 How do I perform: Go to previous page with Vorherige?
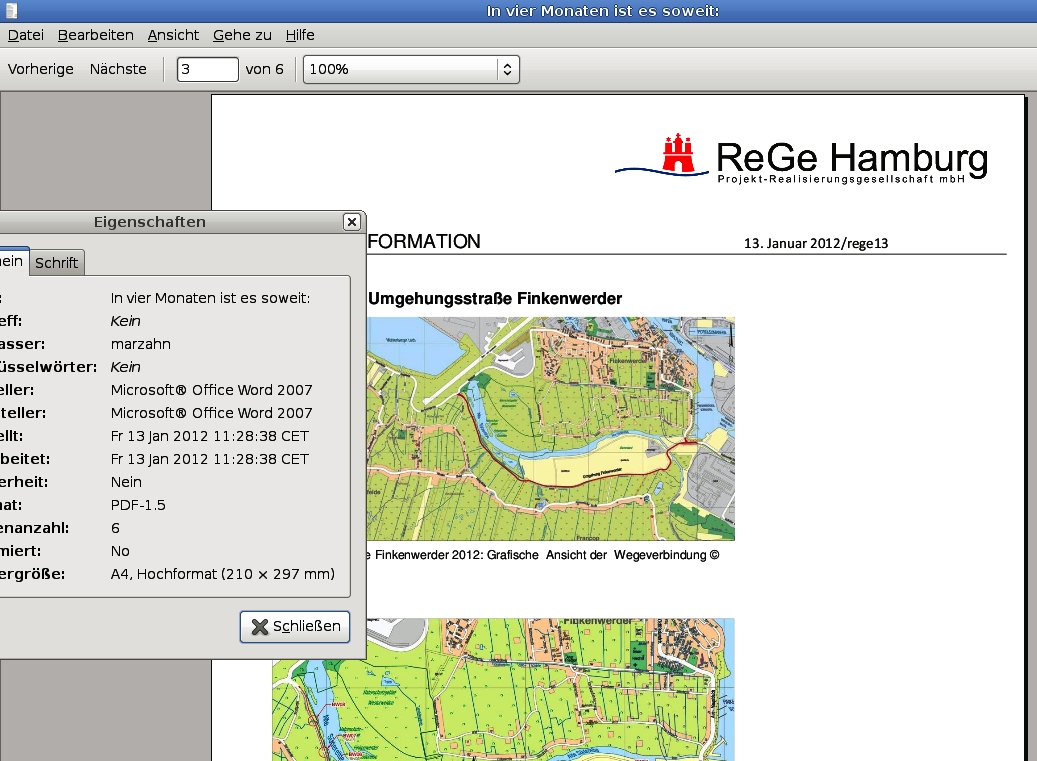40,69
